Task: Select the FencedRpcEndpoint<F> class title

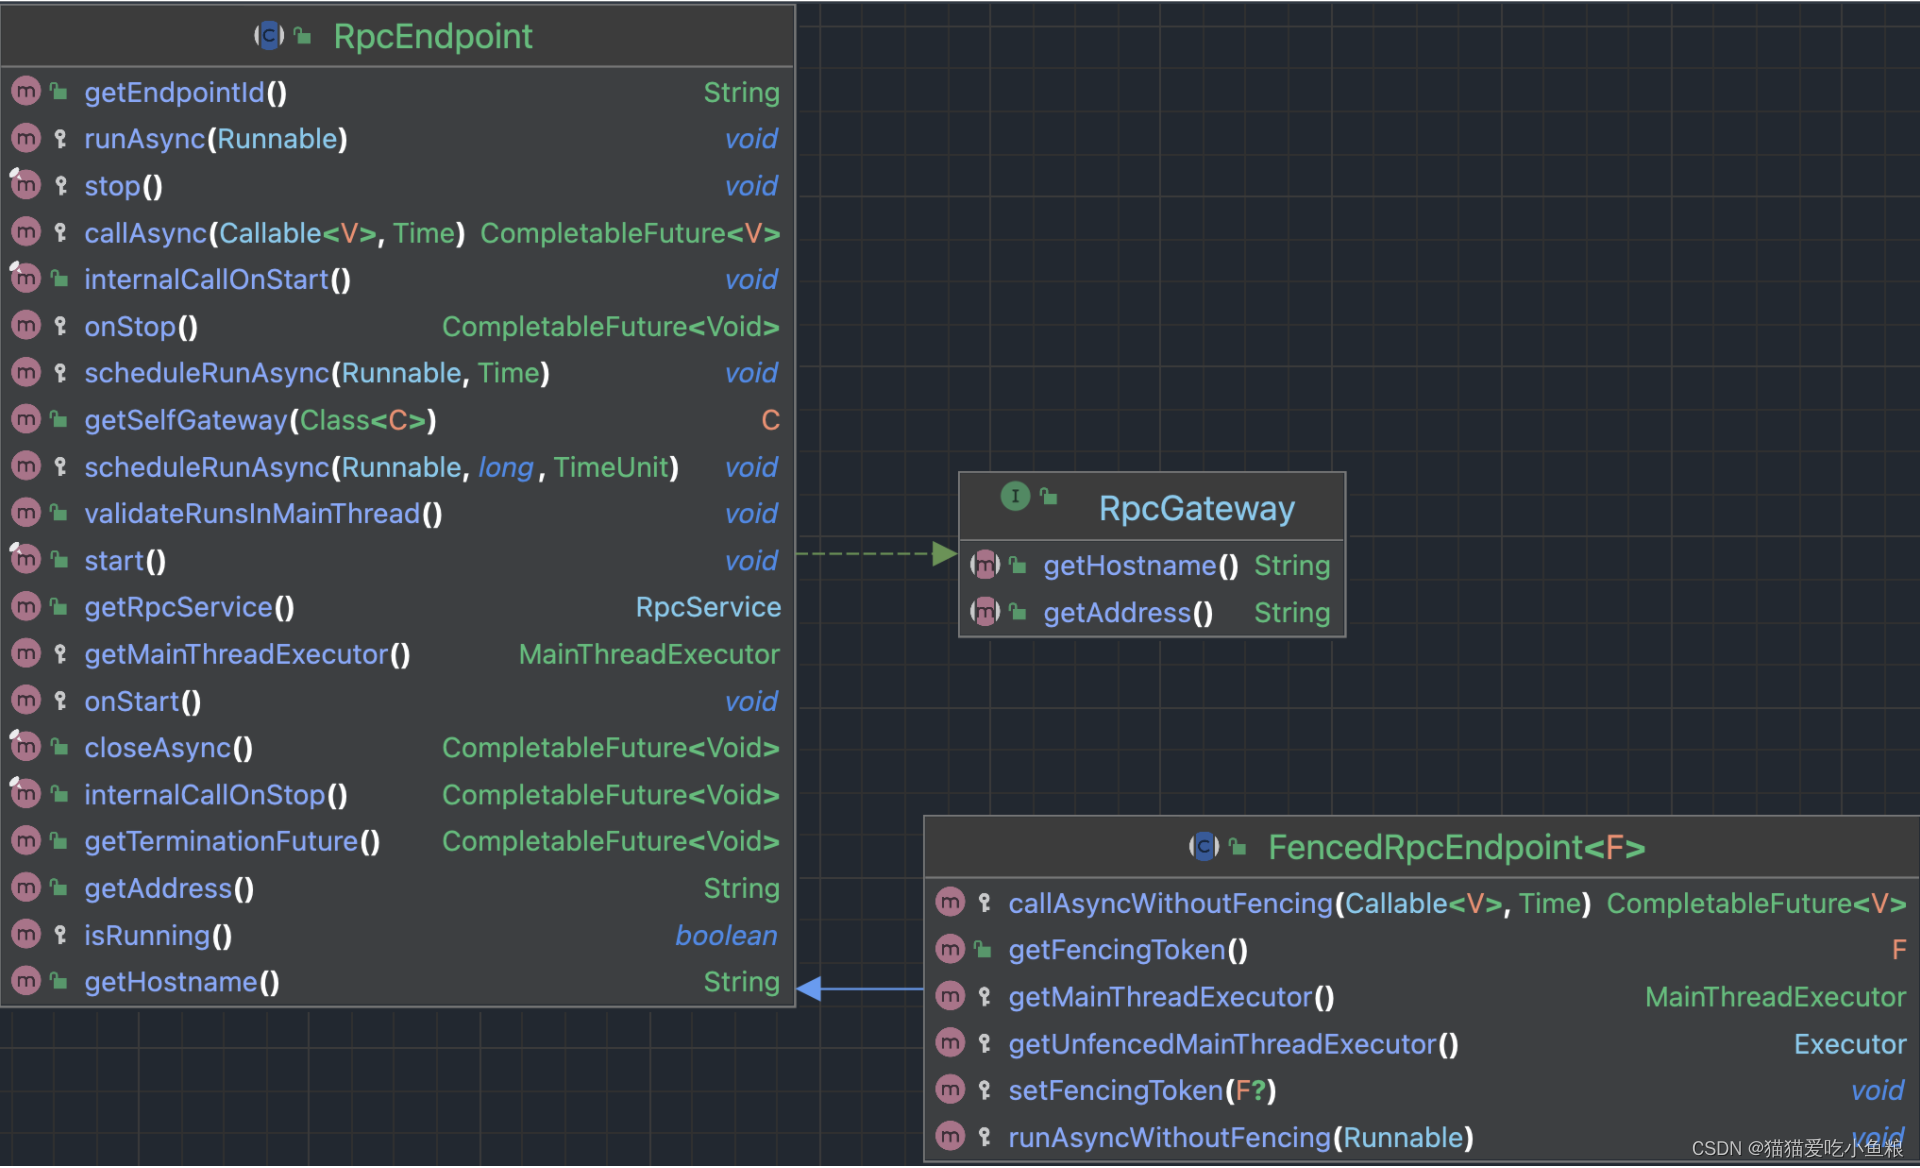Action: [1457, 847]
